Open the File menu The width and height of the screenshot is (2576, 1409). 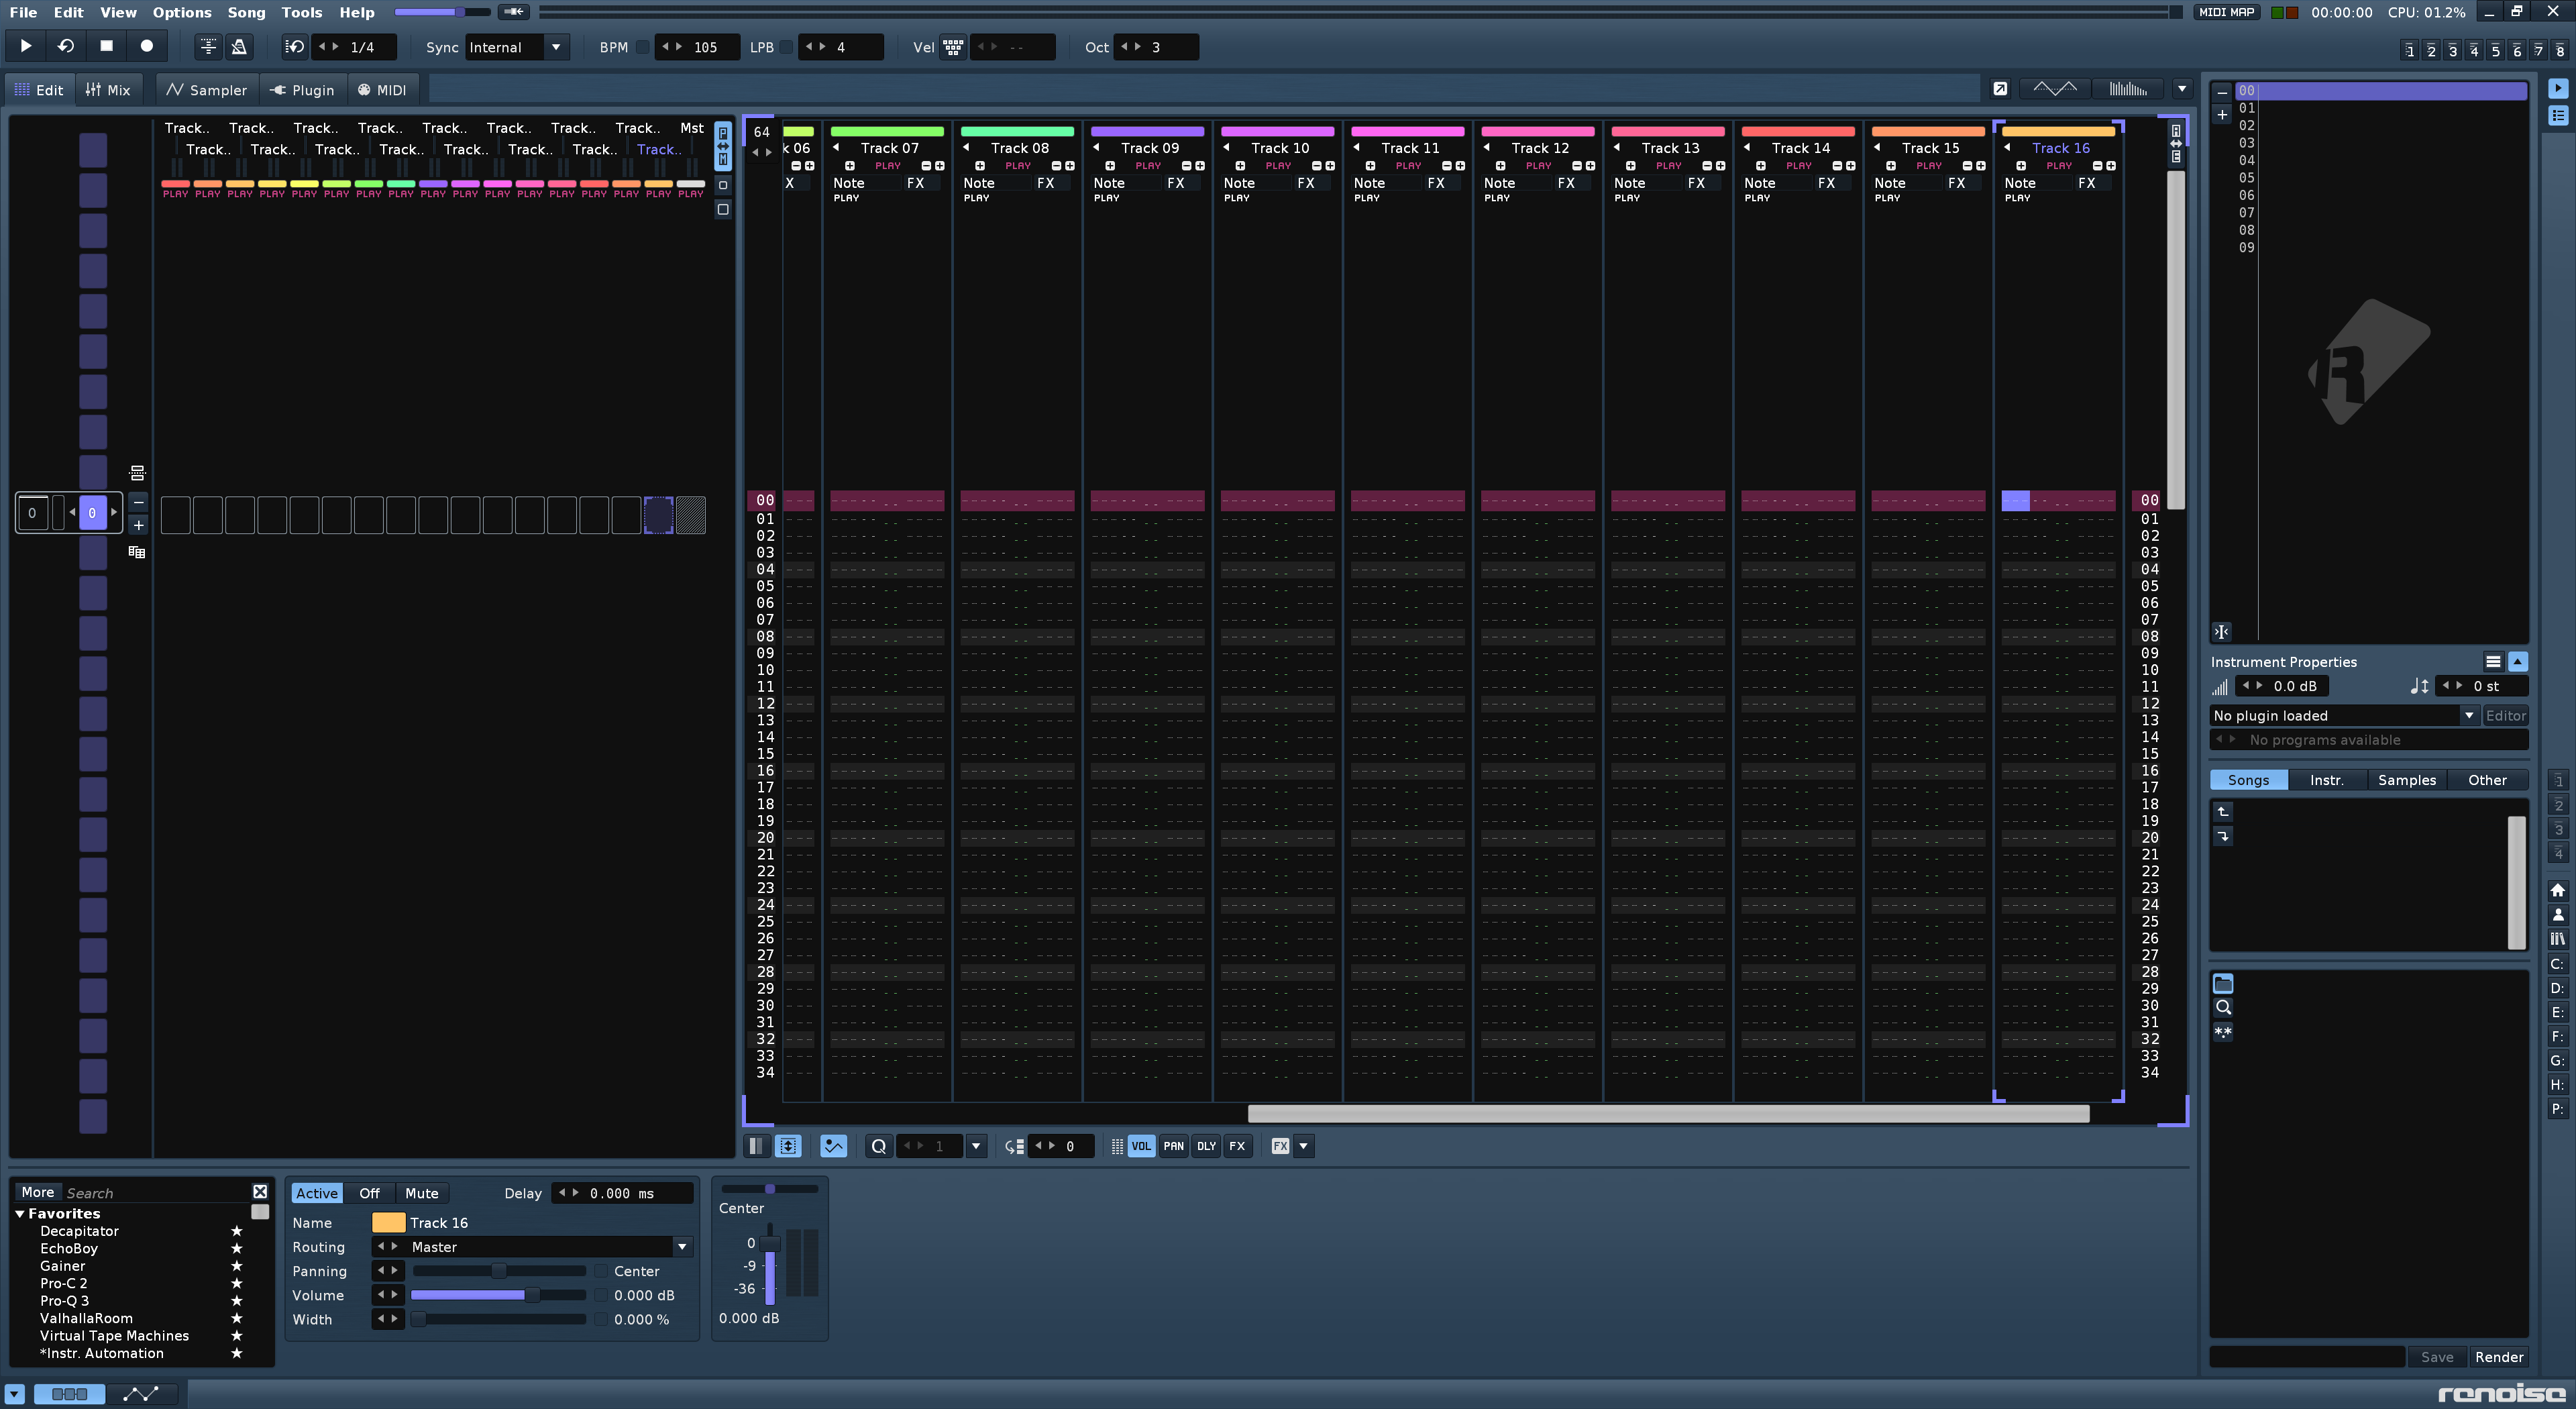(x=22, y=12)
